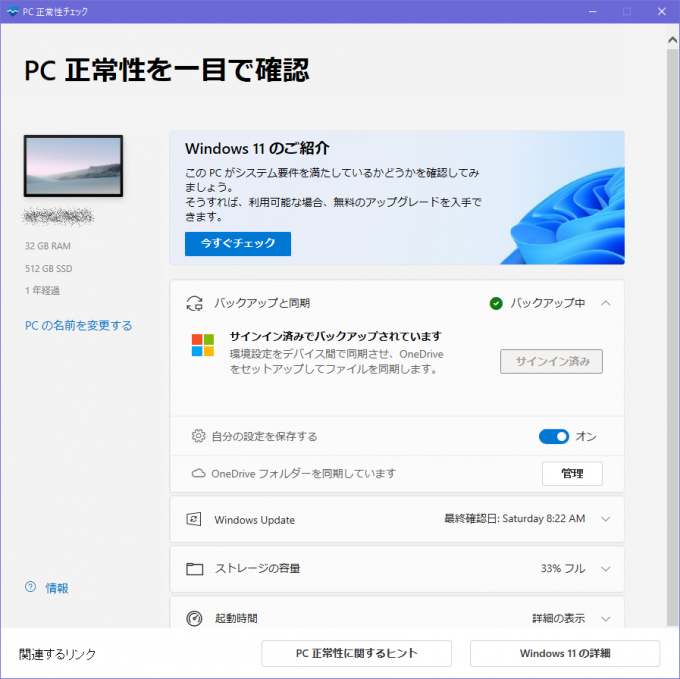This screenshot has height=679, width=680.
Task: Click the OneDrive フォルダーを同期しています text
Action: 304,473
